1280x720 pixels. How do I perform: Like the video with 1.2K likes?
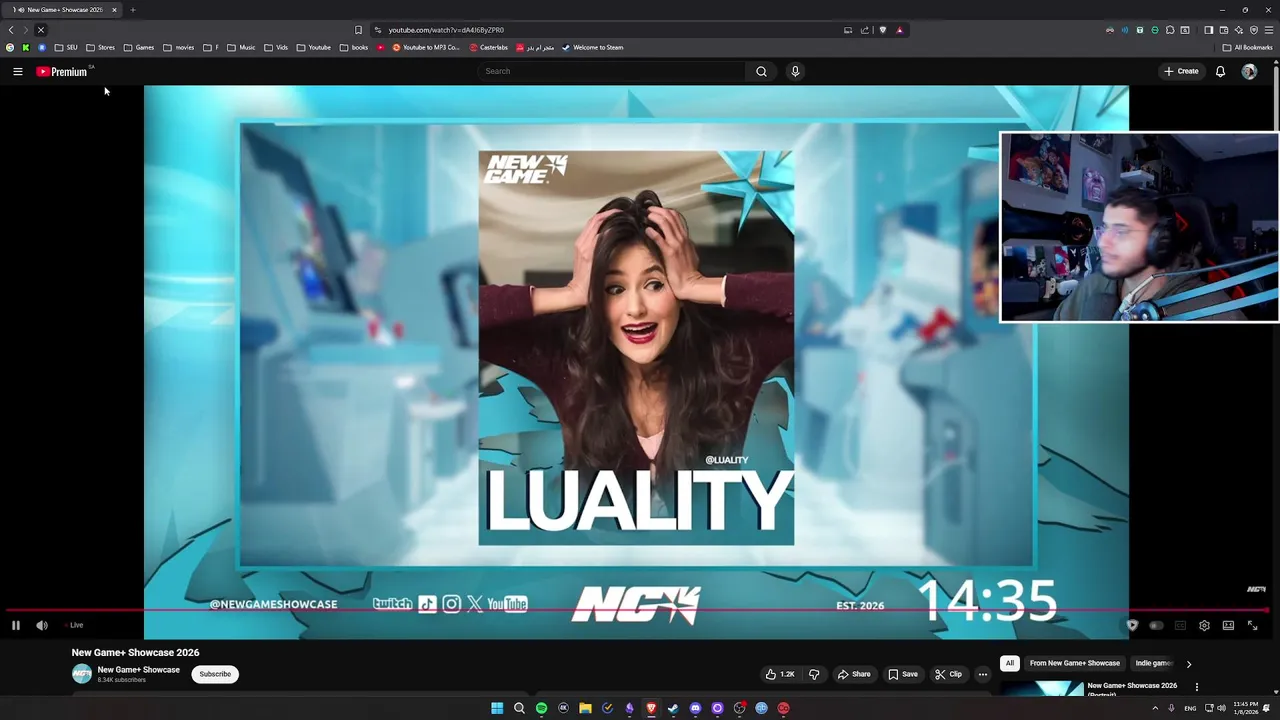780,674
